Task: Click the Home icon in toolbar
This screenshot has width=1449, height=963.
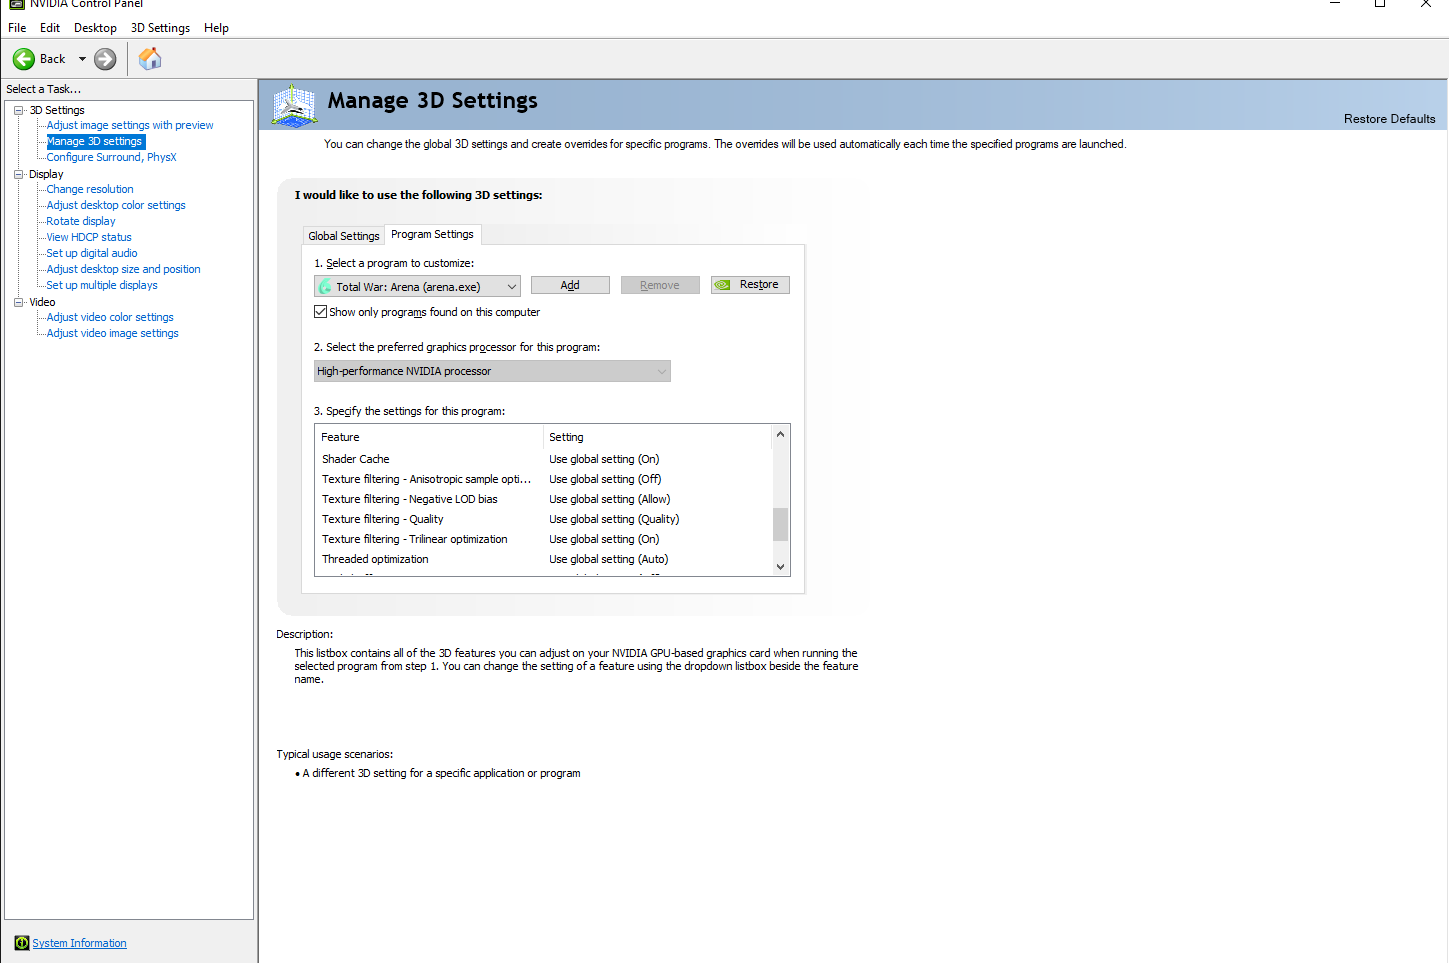Action: [x=150, y=59]
